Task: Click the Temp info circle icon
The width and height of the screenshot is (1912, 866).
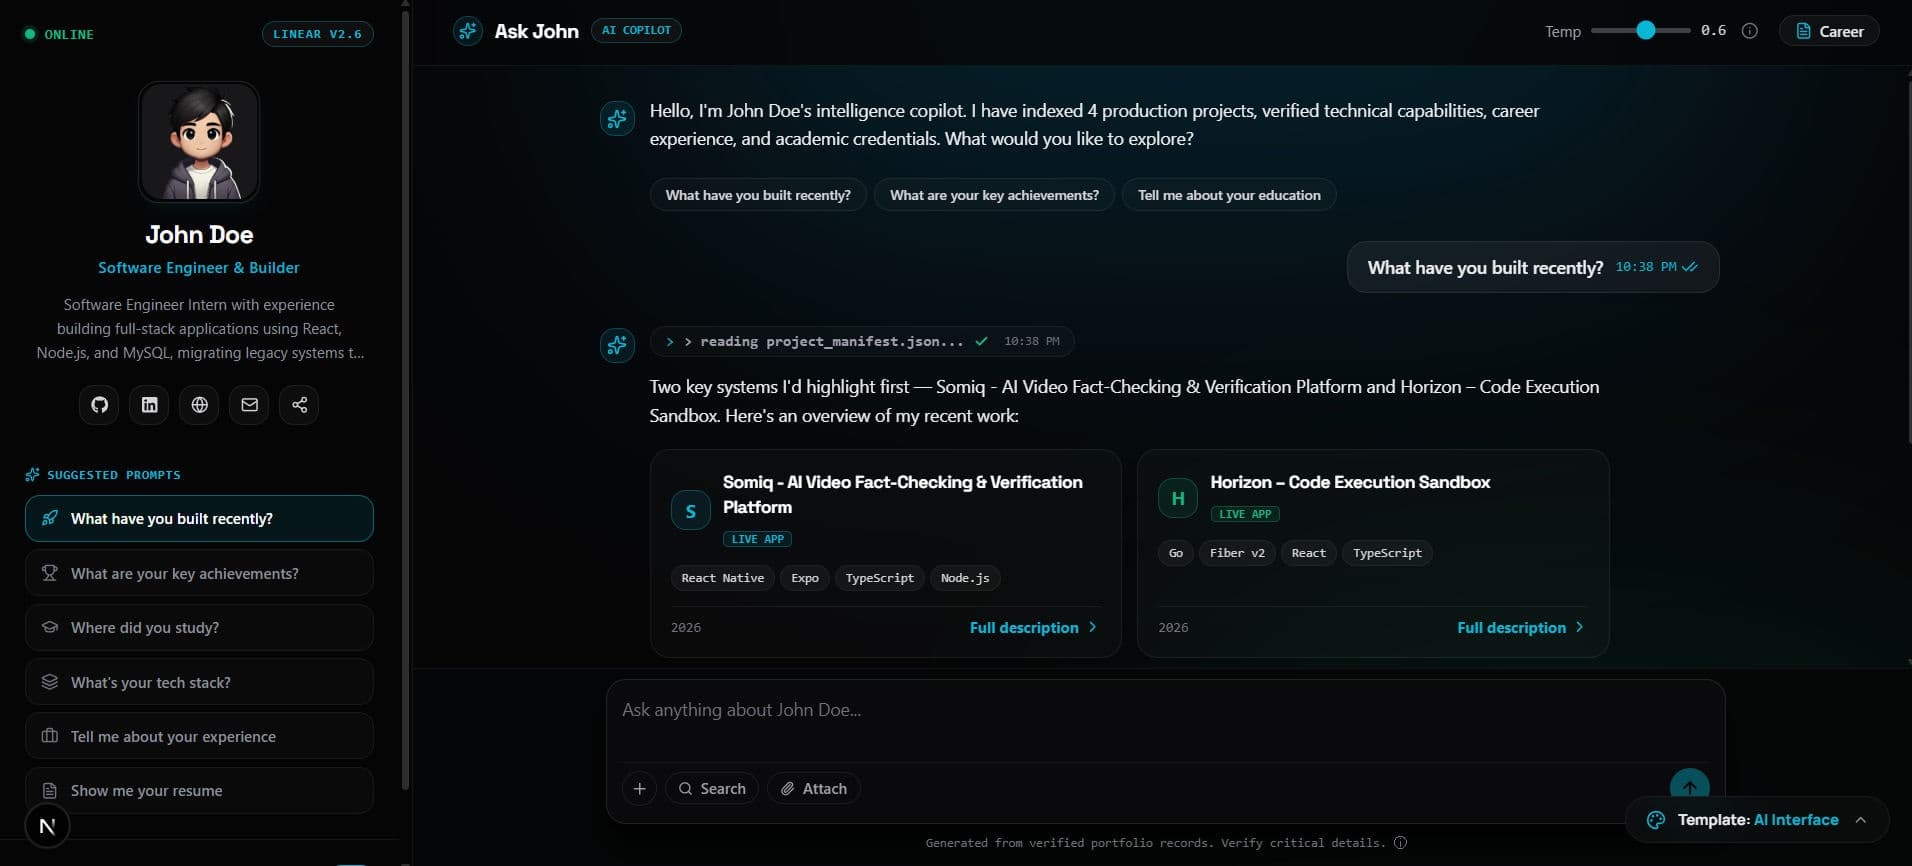Action: click(1749, 31)
